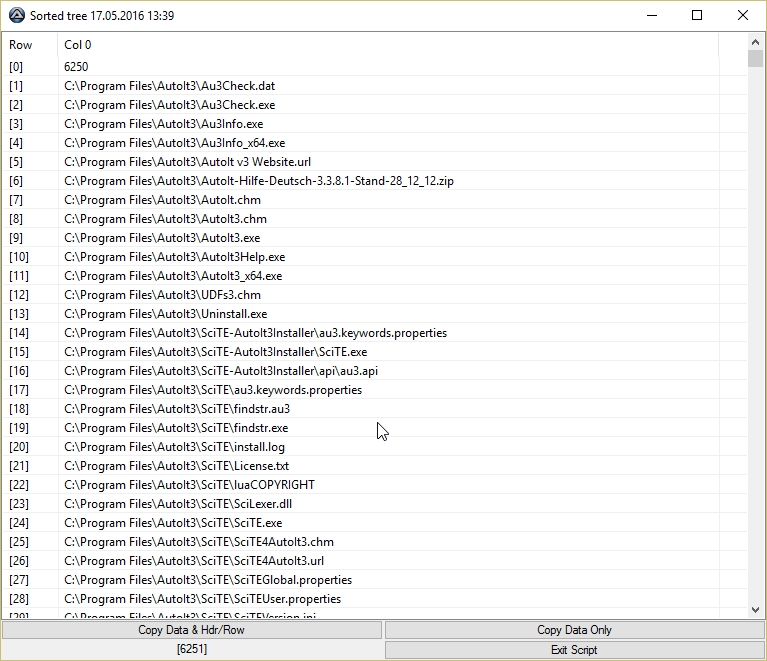
Task: Minimize the Sorted tree window
Action: (651, 15)
